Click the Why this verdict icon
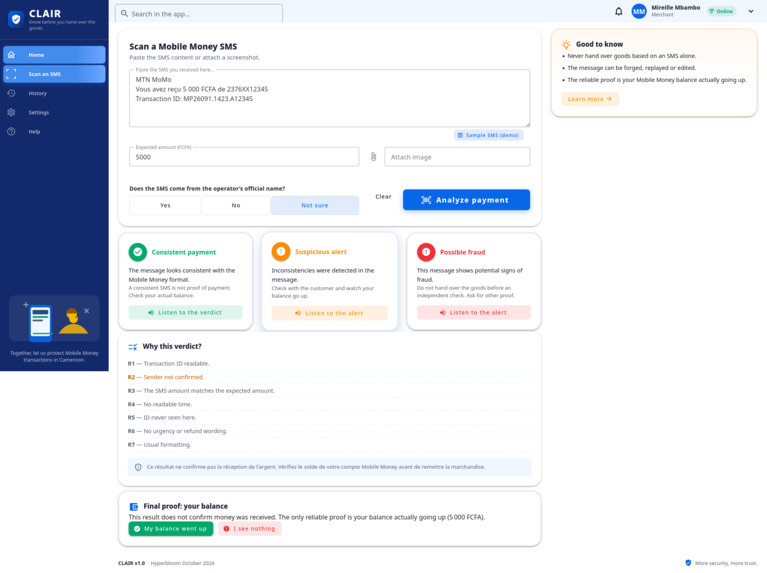767x573 pixels. click(133, 346)
